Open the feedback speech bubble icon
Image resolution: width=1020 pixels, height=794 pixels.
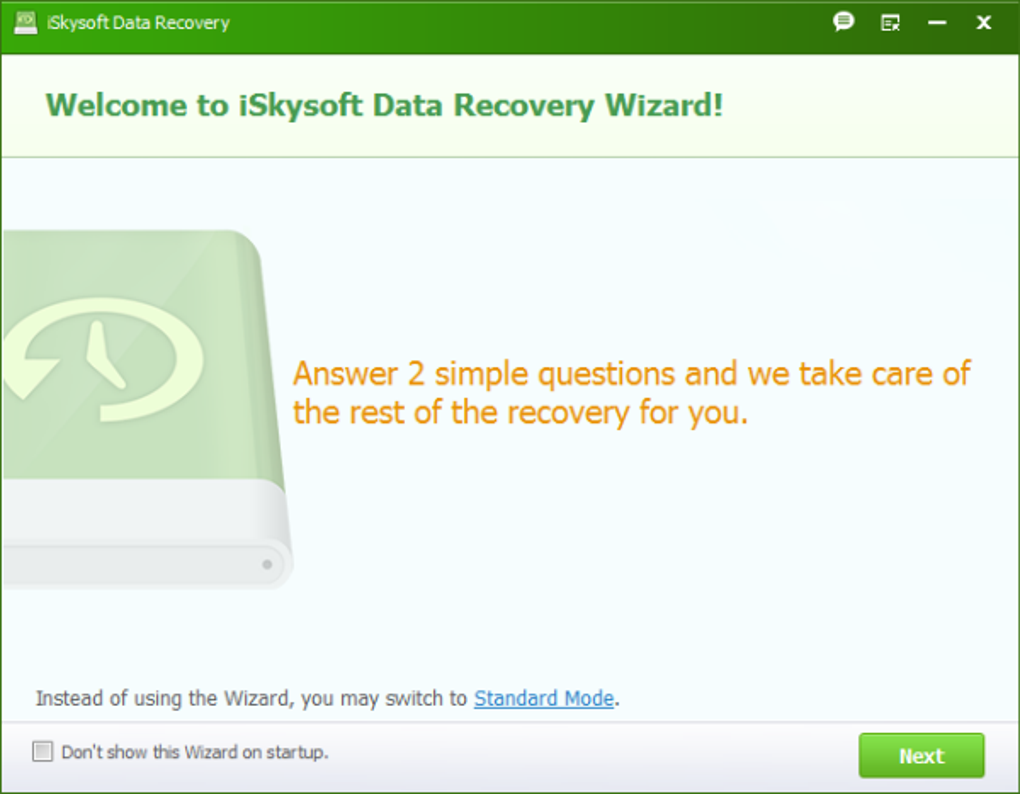[x=843, y=22]
